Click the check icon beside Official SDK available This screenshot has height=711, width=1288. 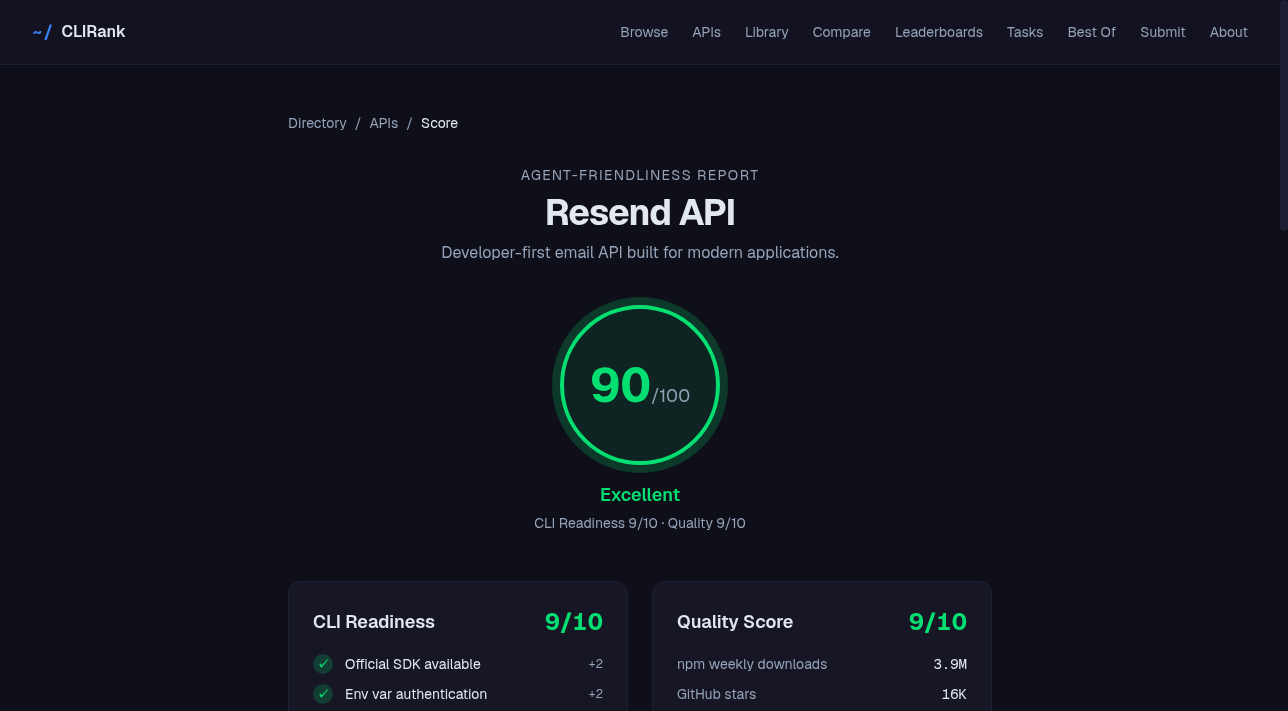pos(323,664)
